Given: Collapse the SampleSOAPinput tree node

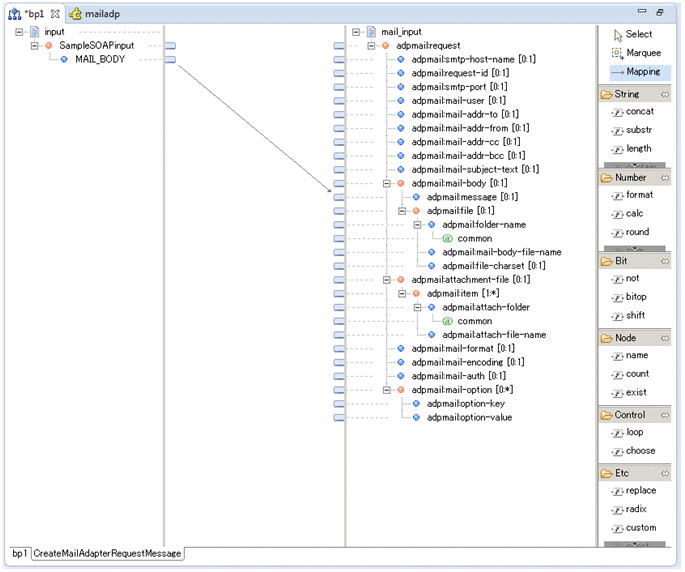Looking at the screenshot, I should point(34,46).
